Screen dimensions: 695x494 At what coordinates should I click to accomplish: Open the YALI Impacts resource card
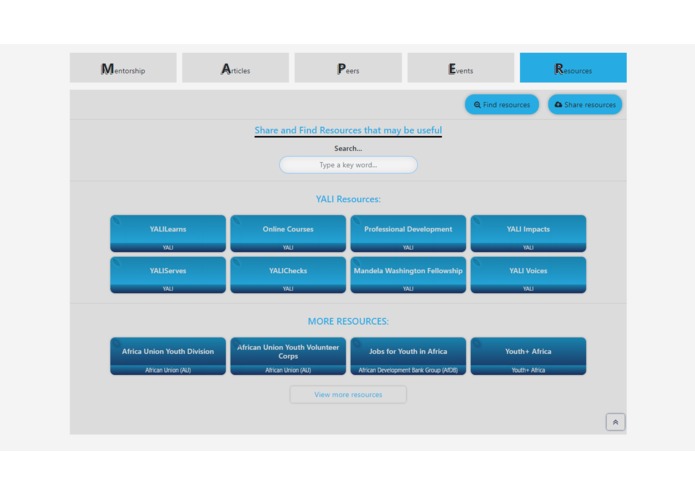[x=528, y=233]
